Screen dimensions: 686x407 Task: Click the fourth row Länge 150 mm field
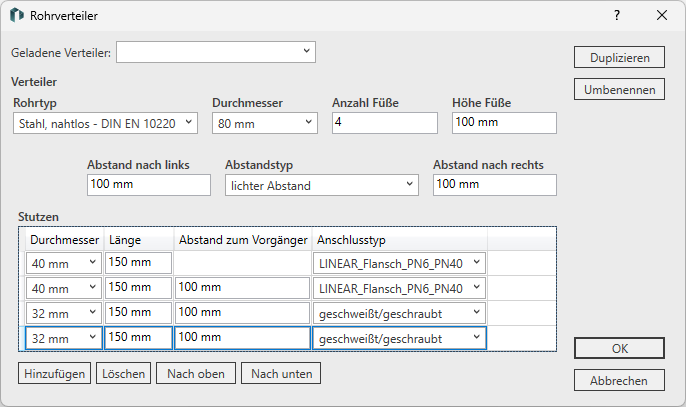pos(138,337)
